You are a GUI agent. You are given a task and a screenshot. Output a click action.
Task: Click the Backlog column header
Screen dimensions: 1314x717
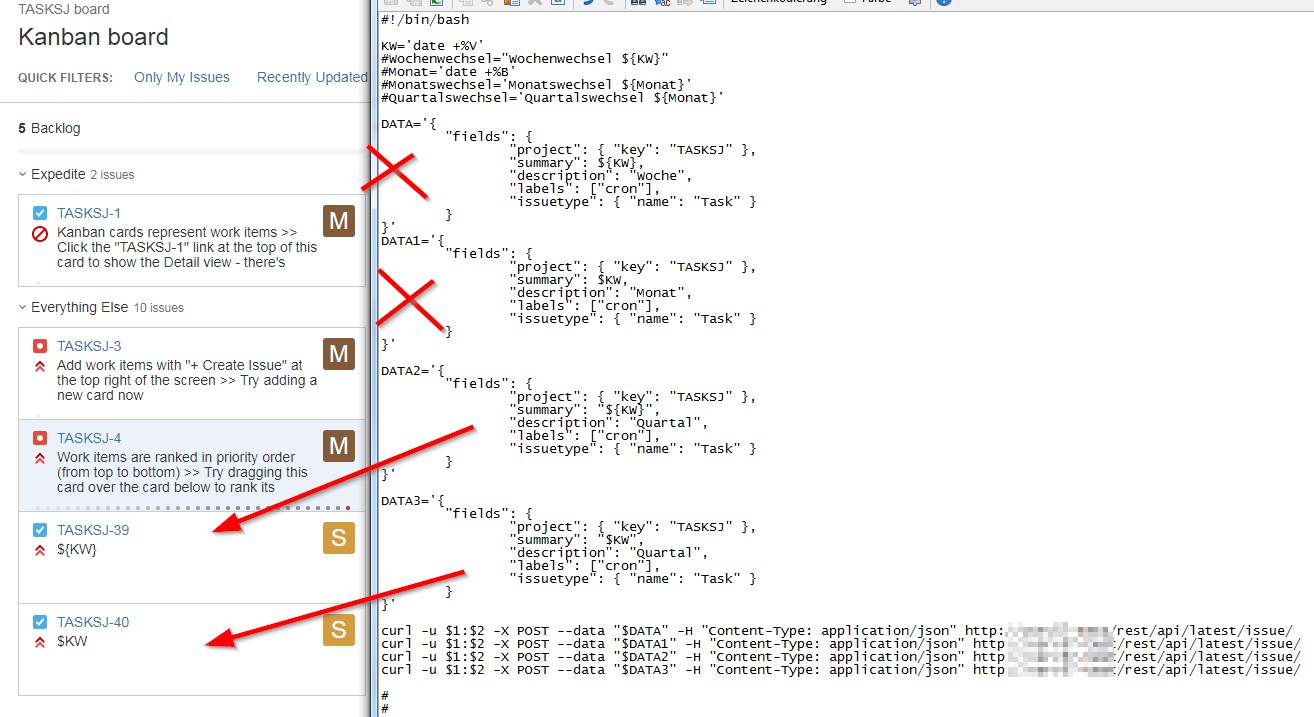click(x=49, y=128)
